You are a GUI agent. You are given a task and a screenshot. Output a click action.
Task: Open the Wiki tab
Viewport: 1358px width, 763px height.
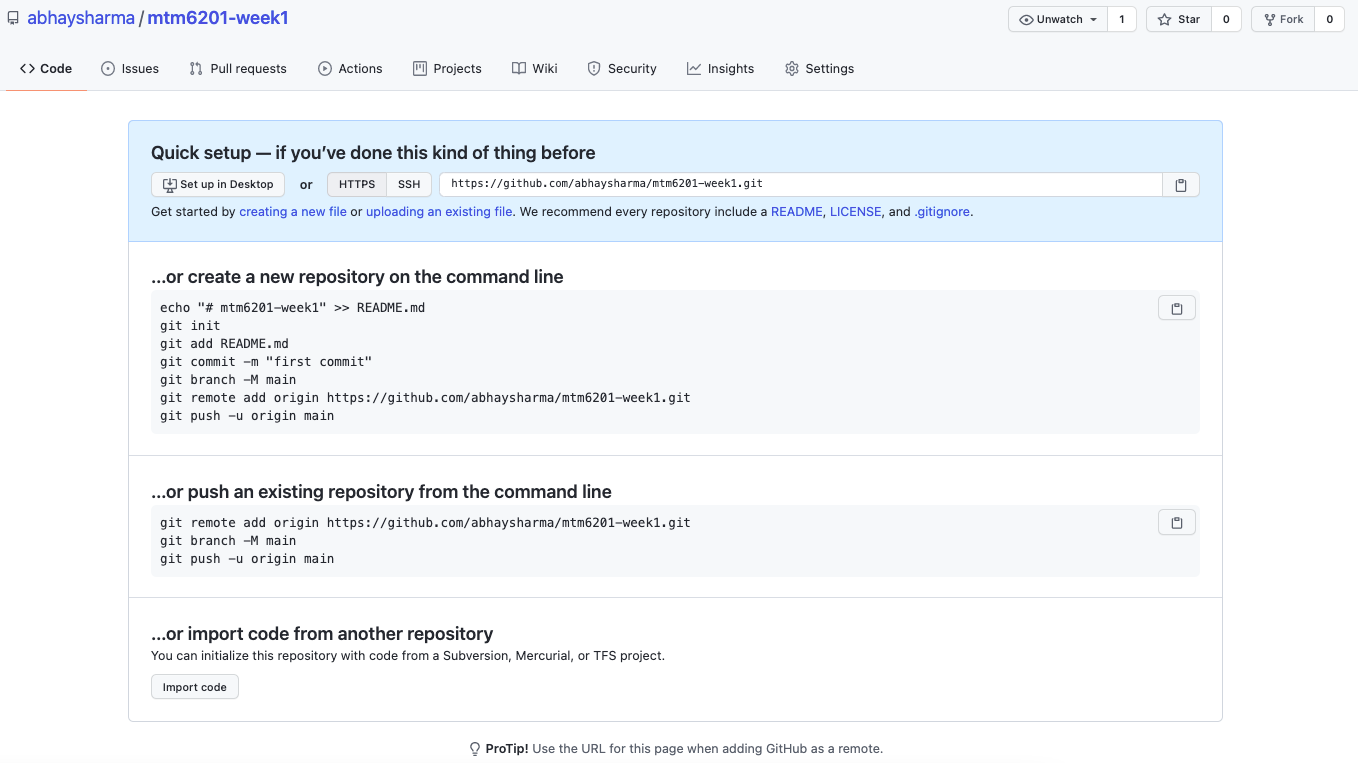coord(535,69)
